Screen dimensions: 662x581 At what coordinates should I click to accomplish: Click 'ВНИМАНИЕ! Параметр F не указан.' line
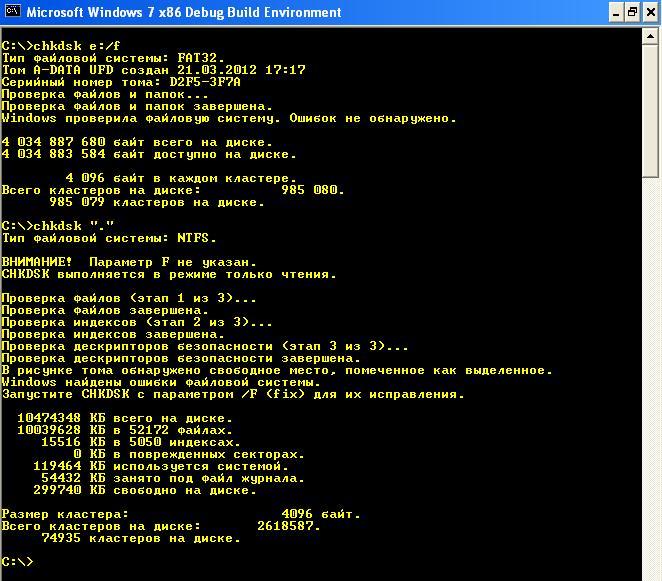(x=129, y=262)
